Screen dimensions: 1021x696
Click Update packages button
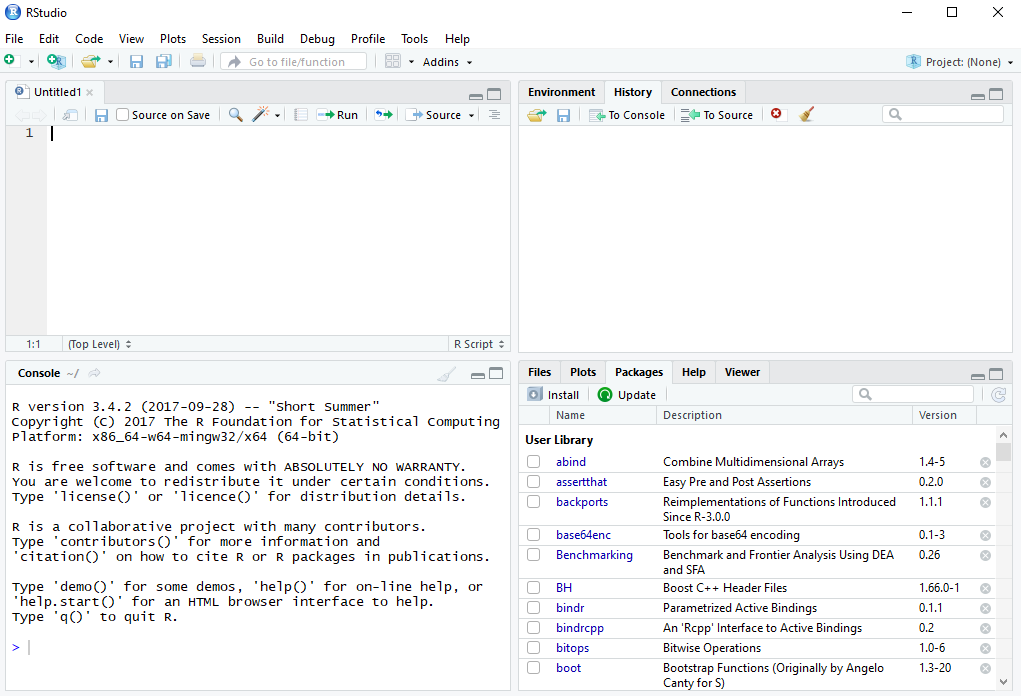coord(626,395)
